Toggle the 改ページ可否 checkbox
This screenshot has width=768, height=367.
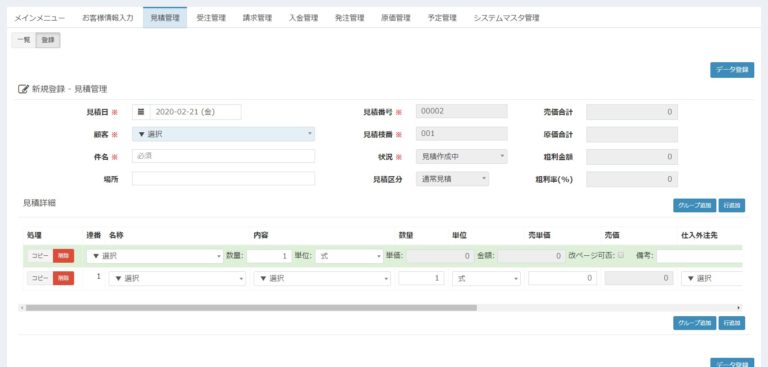621,255
